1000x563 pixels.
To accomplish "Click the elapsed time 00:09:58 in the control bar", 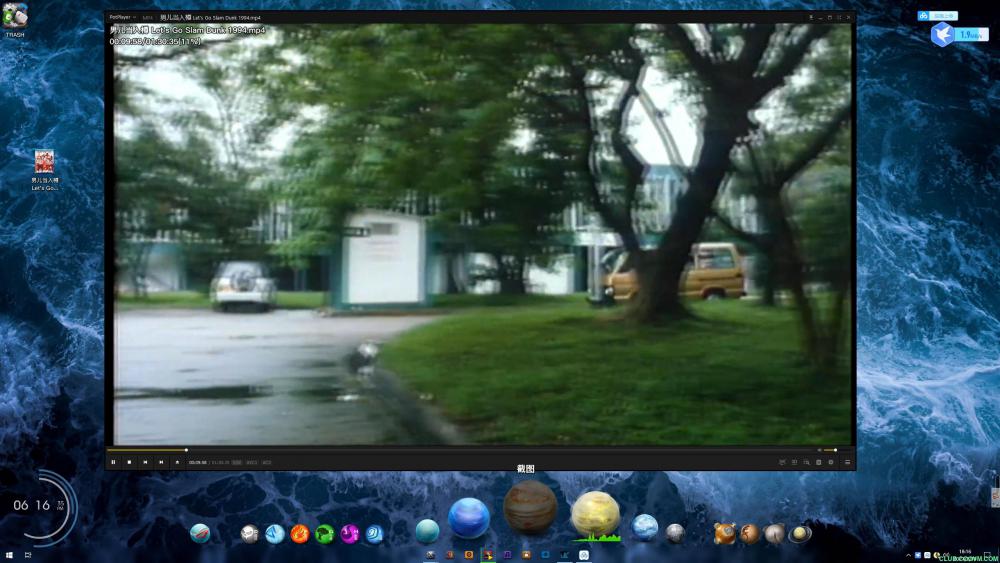I will tap(198, 462).
